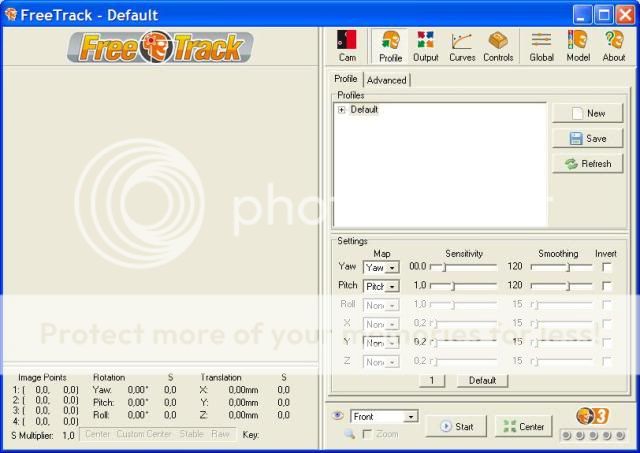This screenshot has height=453, width=640.
Task: Open the About help icon
Action: point(613,45)
